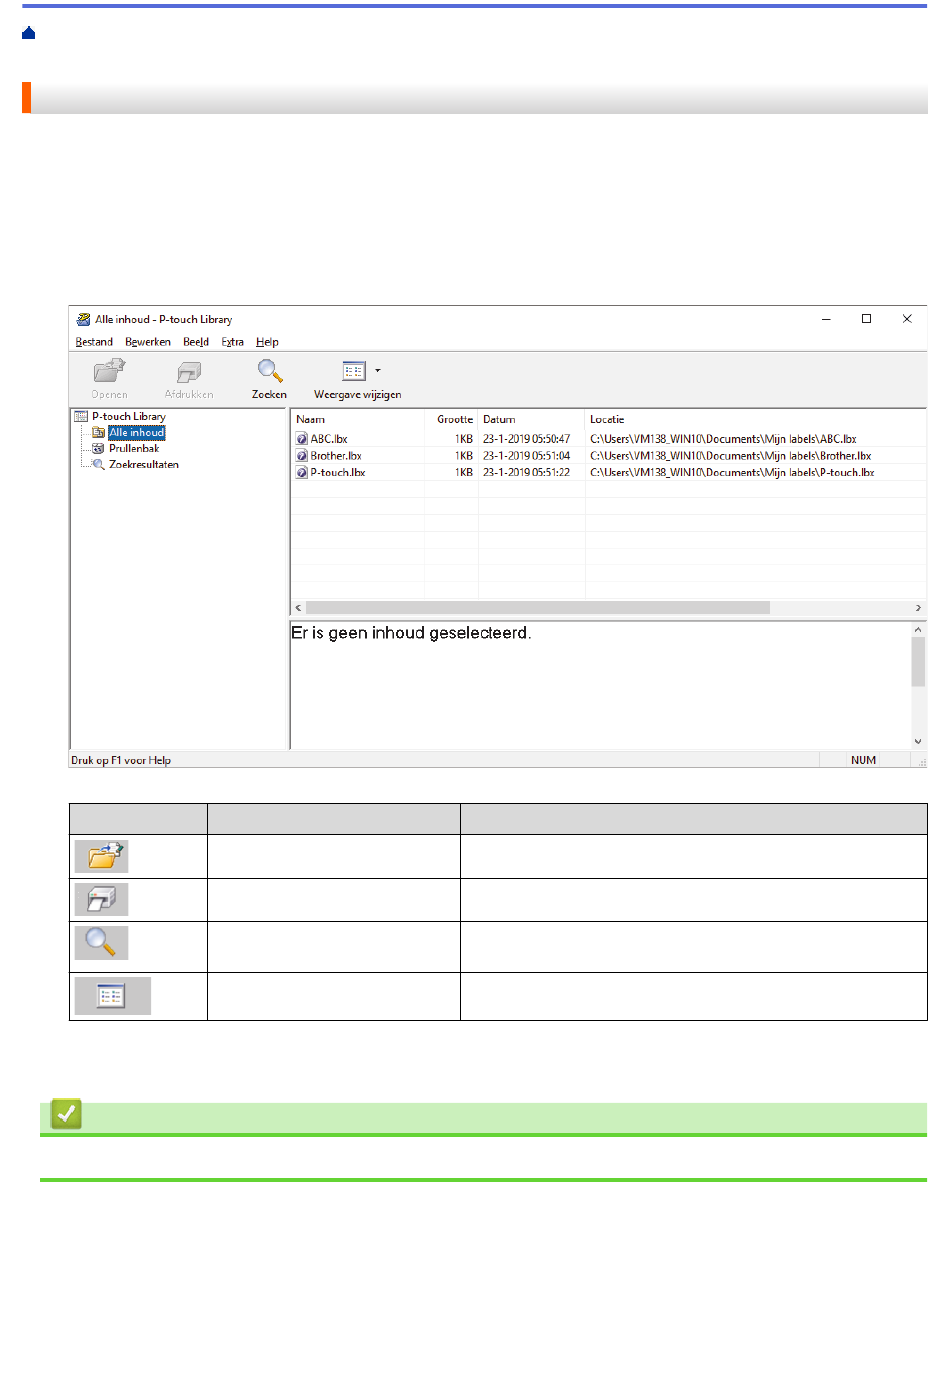Open Weergave wijzigen dropdown arrow
The height and width of the screenshot is (1387, 950).
(378, 371)
